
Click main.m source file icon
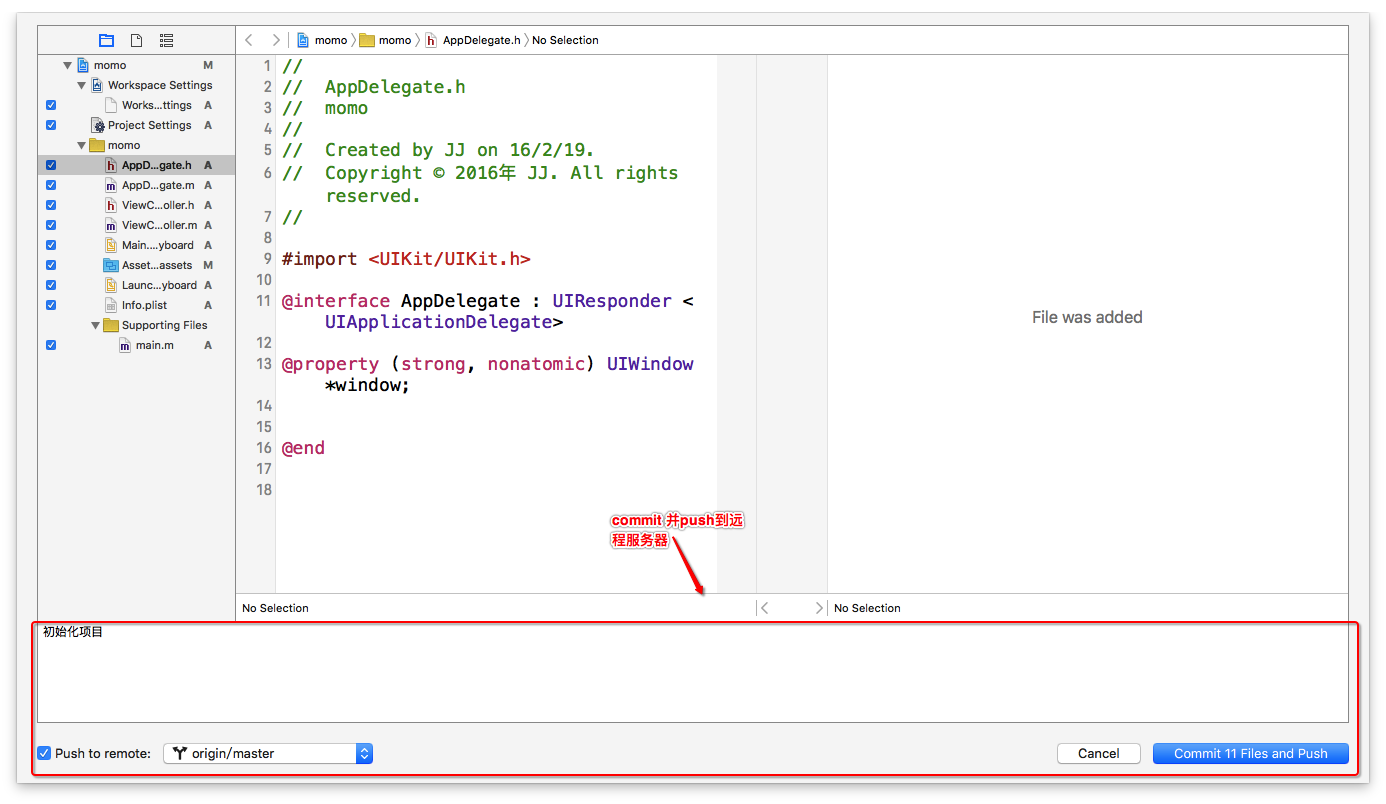pos(125,345)
